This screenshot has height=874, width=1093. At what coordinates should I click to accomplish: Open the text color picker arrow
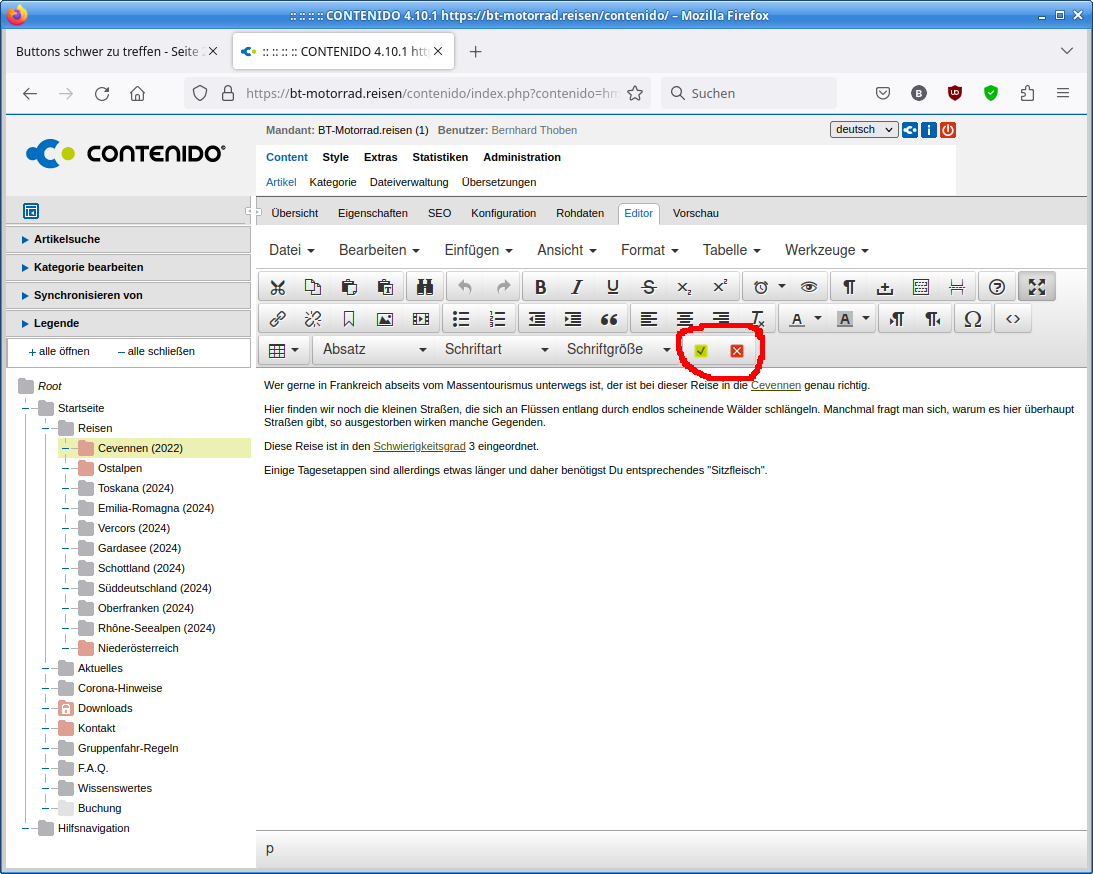click(x=818, y=319)
